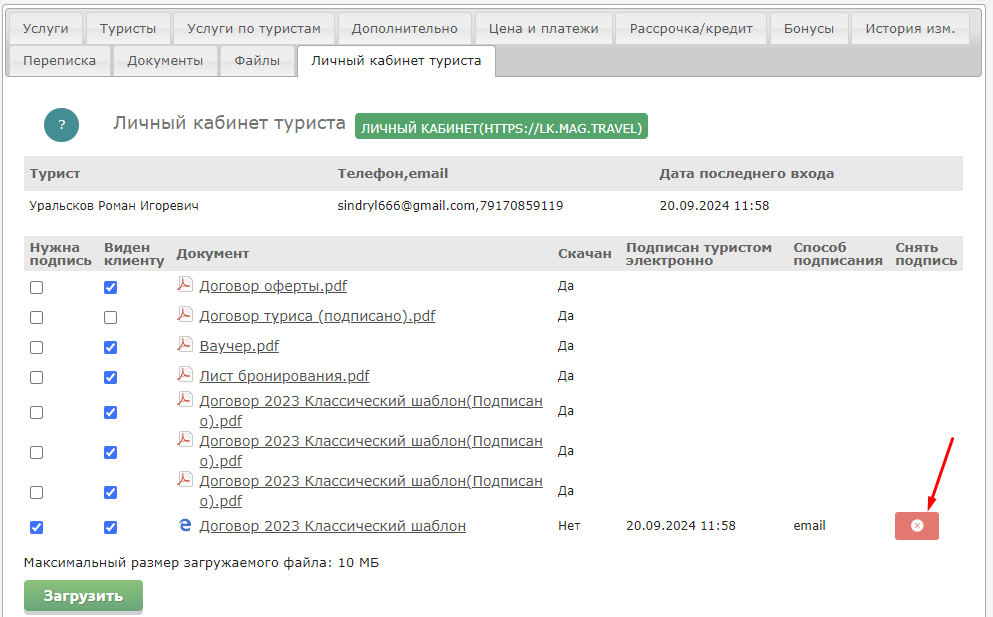Open the Договор оферты.pdf link
The image size is (993, 617).
click(x=273, y=286)
